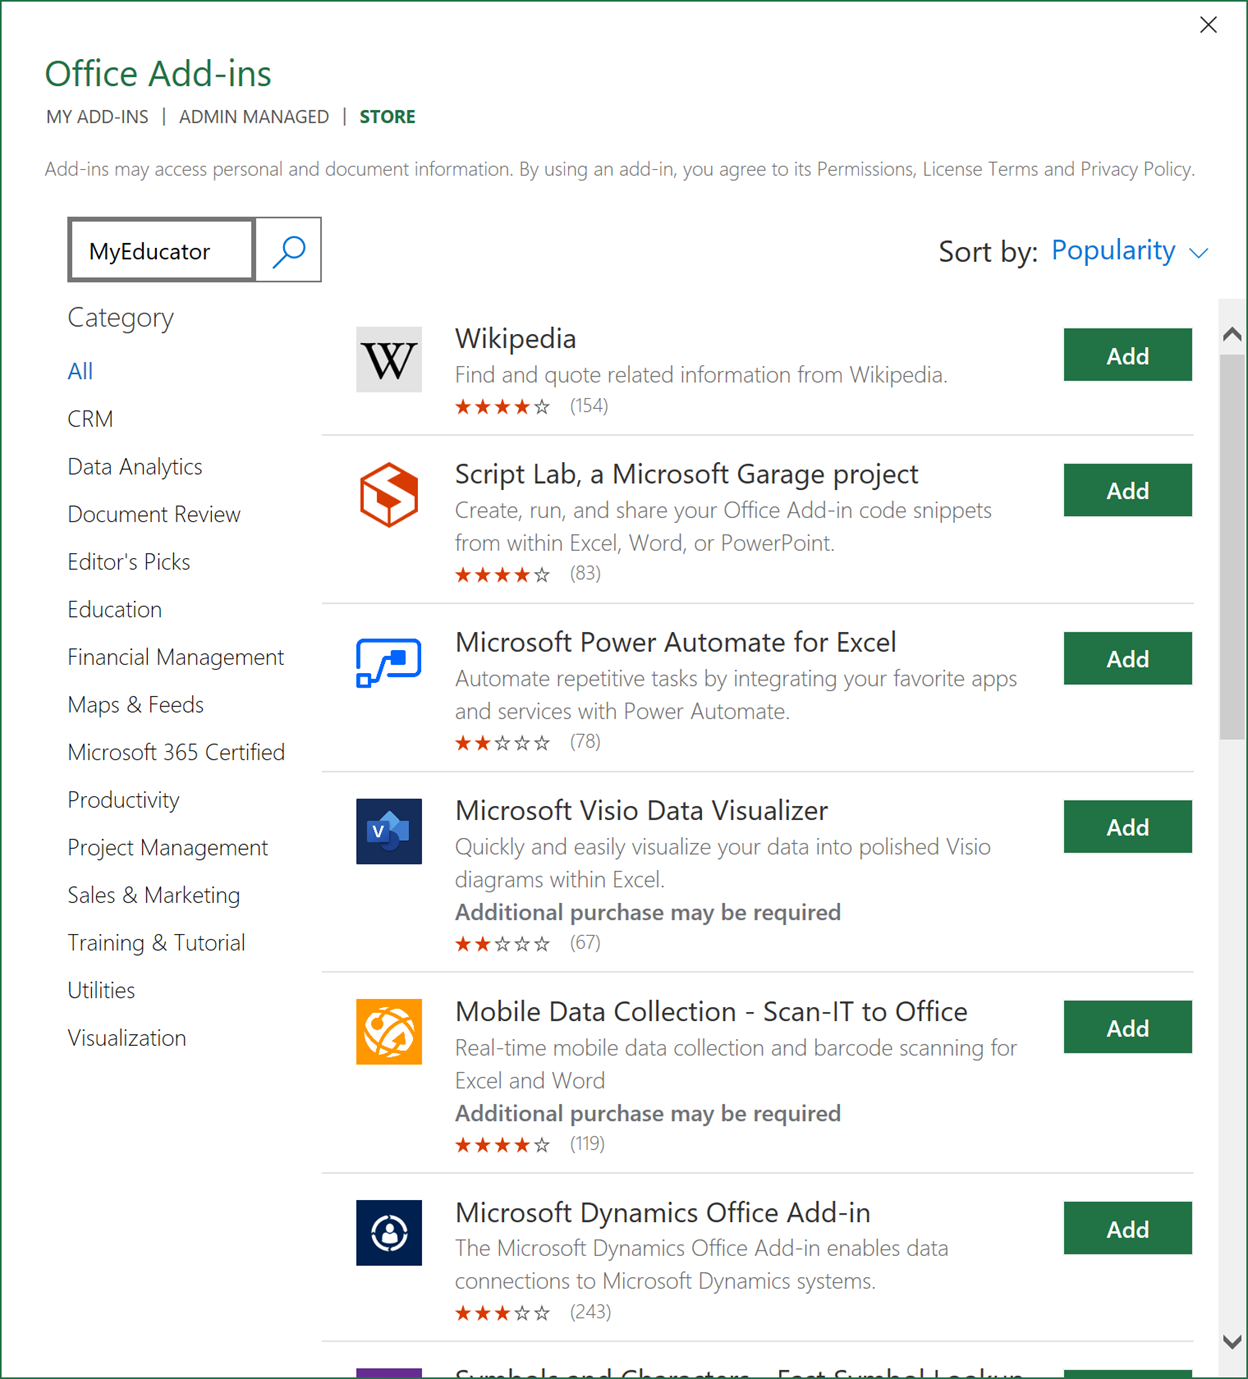Click the Microsoft Power Automate flow icon
1248x1379 pixels.
[x=389, y=661]
